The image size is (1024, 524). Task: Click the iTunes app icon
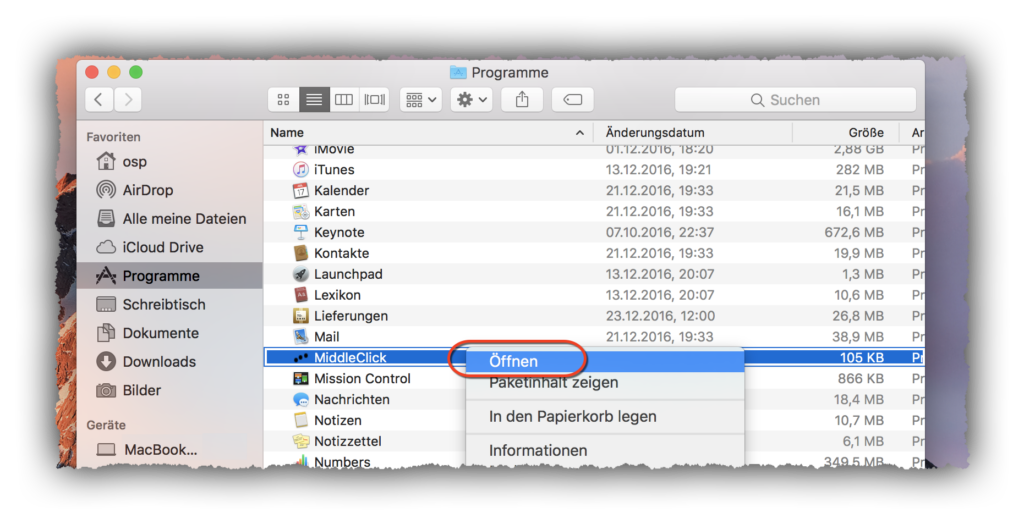300,170
